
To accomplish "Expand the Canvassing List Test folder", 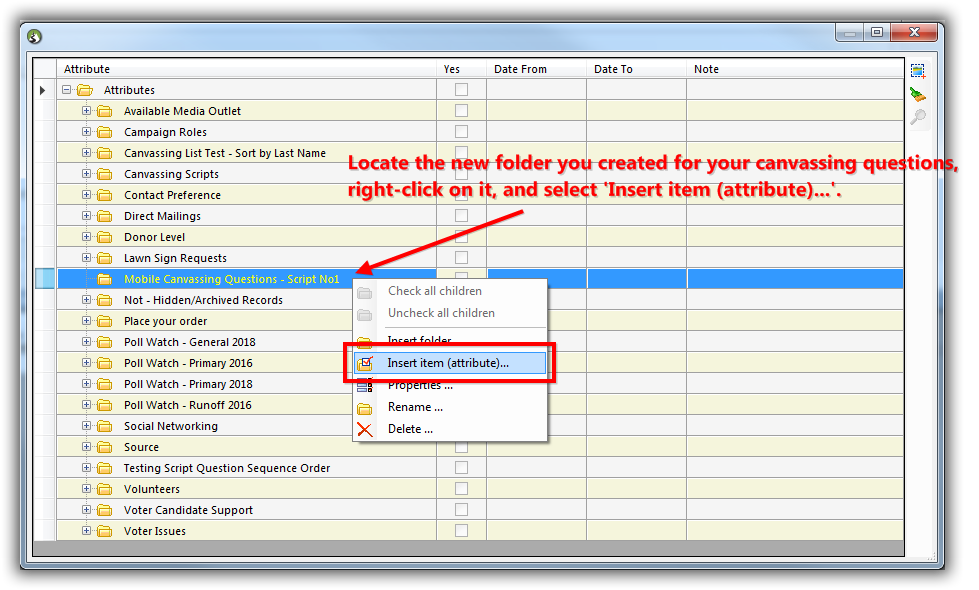I will (x=87, y=153).
